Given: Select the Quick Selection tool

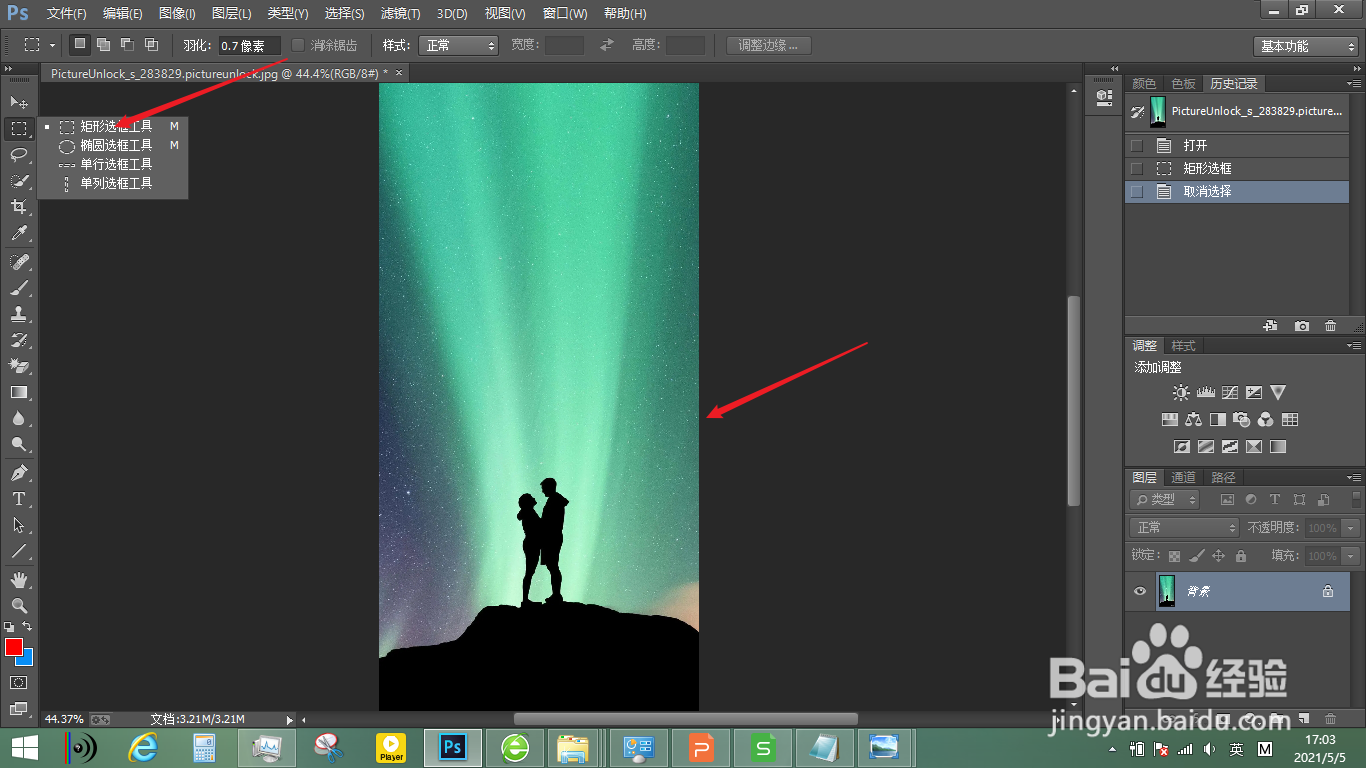Looking at the screenshot, I should [x=19, y=181].
